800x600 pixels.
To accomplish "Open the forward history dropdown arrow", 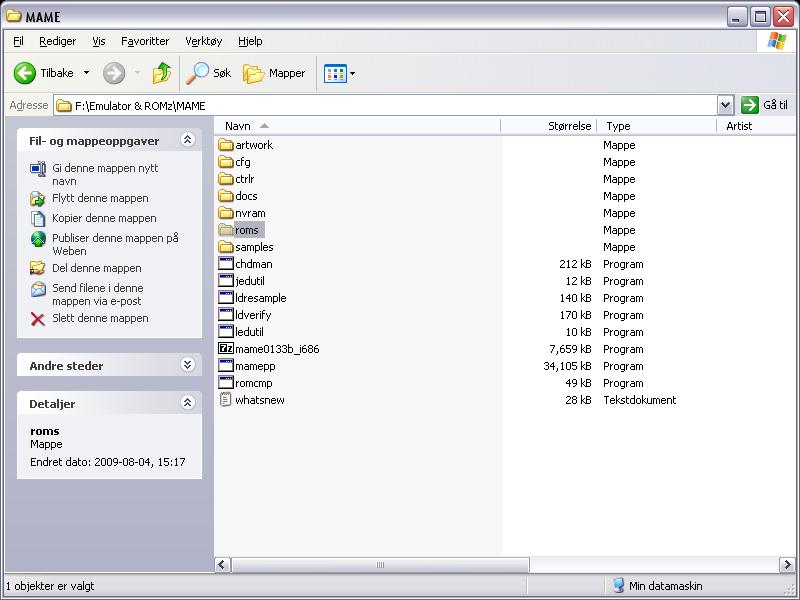I will coord(137,73).
